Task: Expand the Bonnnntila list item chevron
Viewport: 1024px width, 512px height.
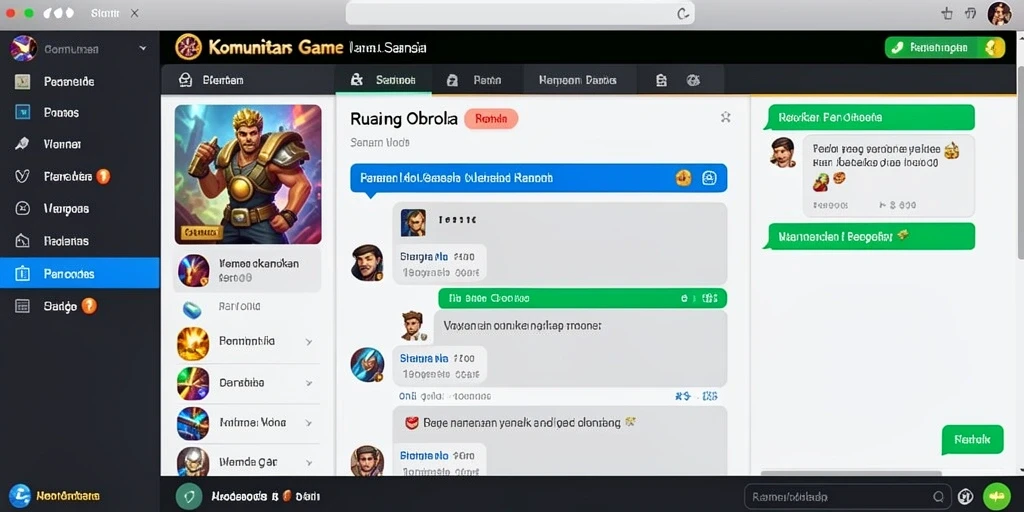Action: 309,342
